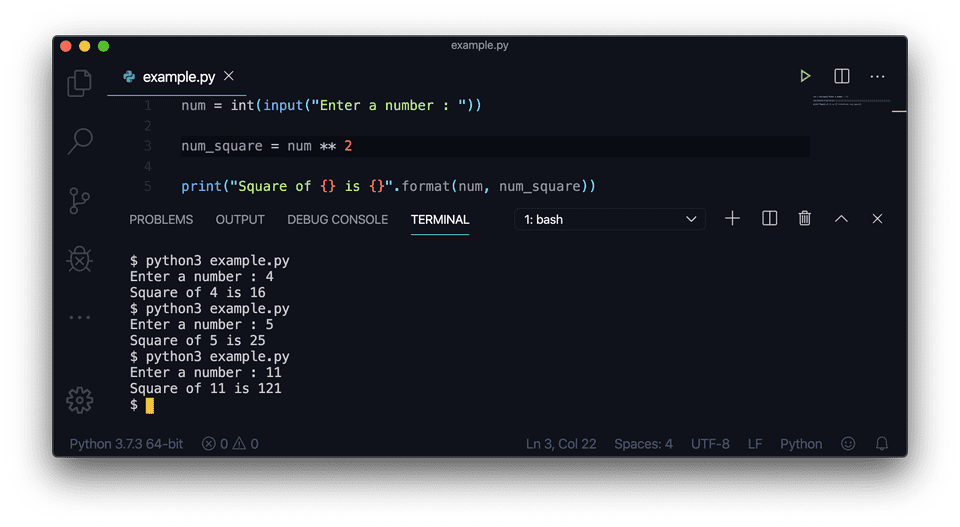Change encoding via 'UTF-8' status item
The width and height of the screenshot is (960, 527).
pyautogui.click(x=710, y=444)
